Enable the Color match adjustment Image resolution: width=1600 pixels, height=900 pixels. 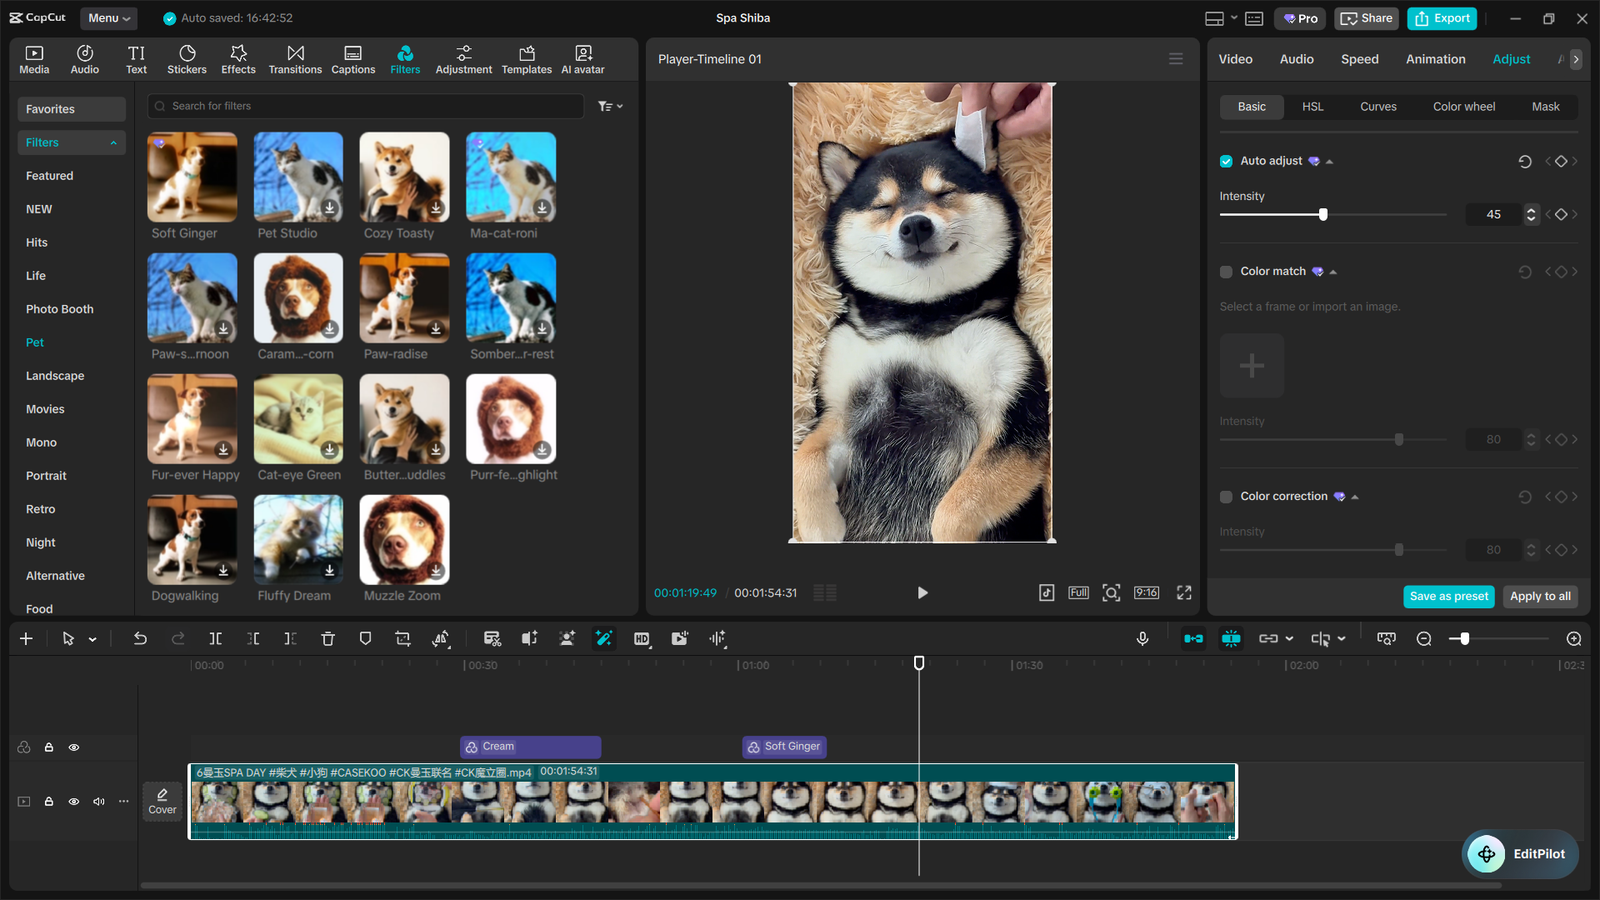point(1226,271)
